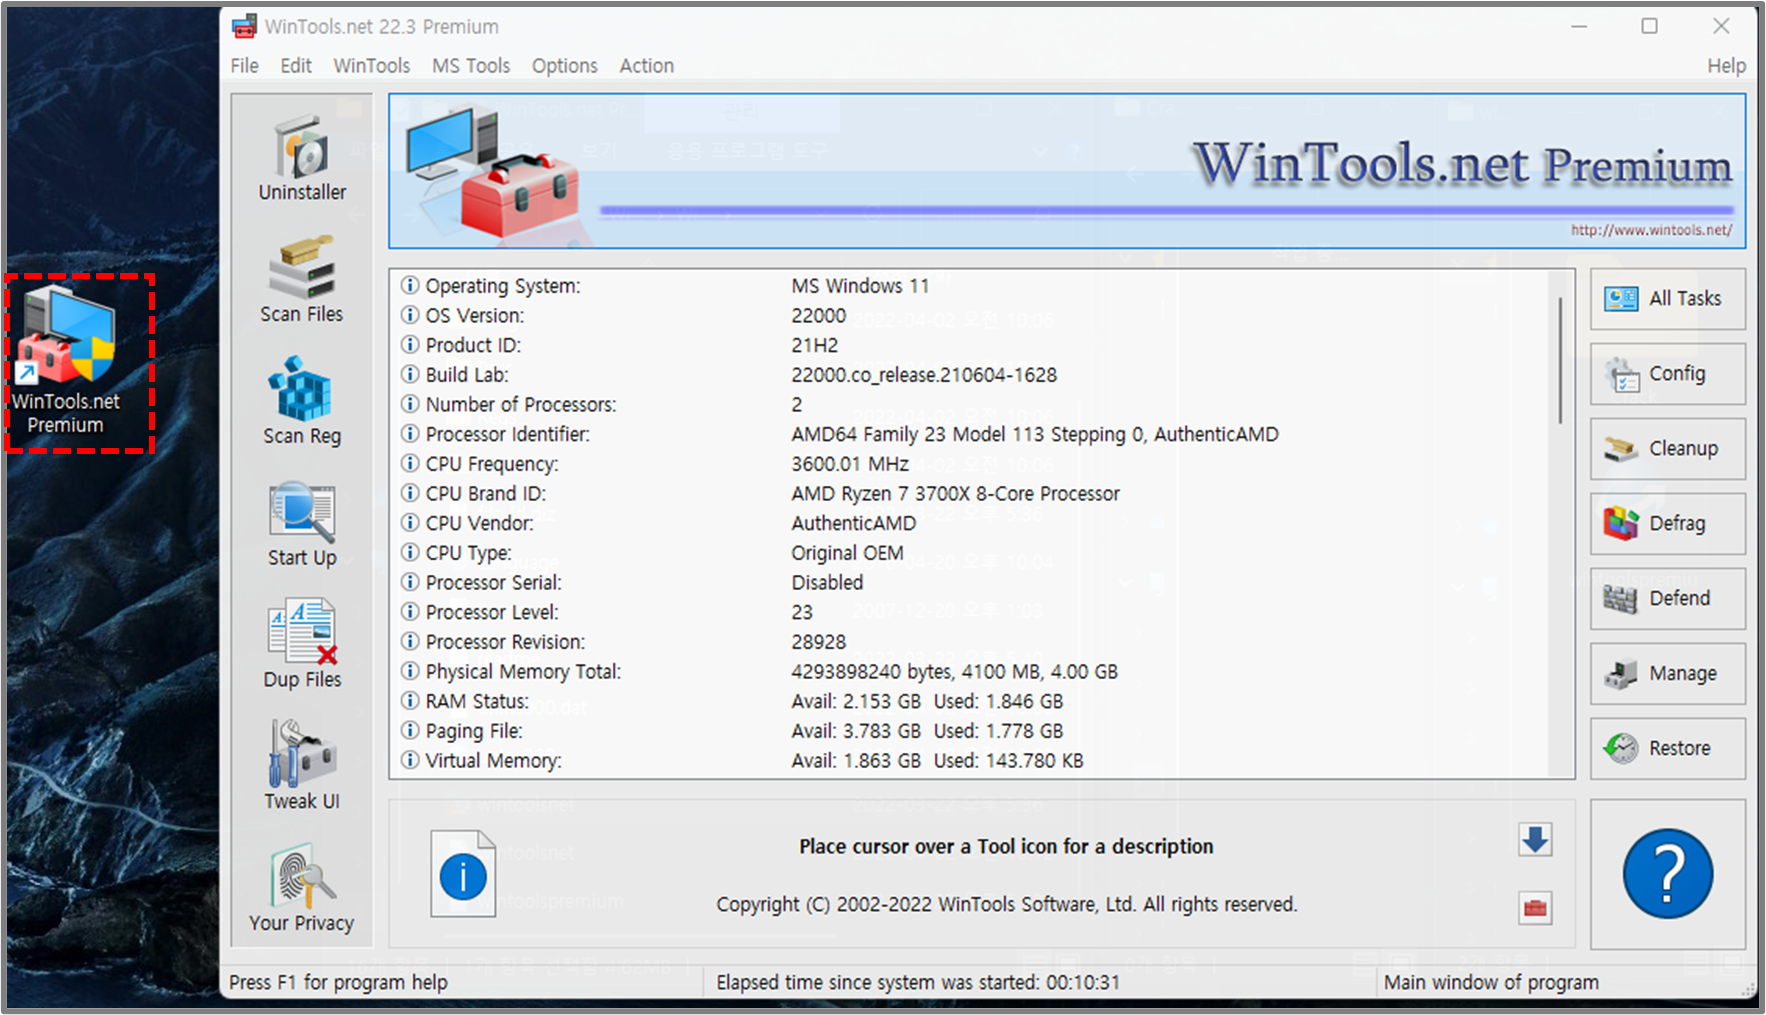Open the Action menu
This screenshot has height=1015, width=1766.
pyautogui.click(x=646, y=66)
